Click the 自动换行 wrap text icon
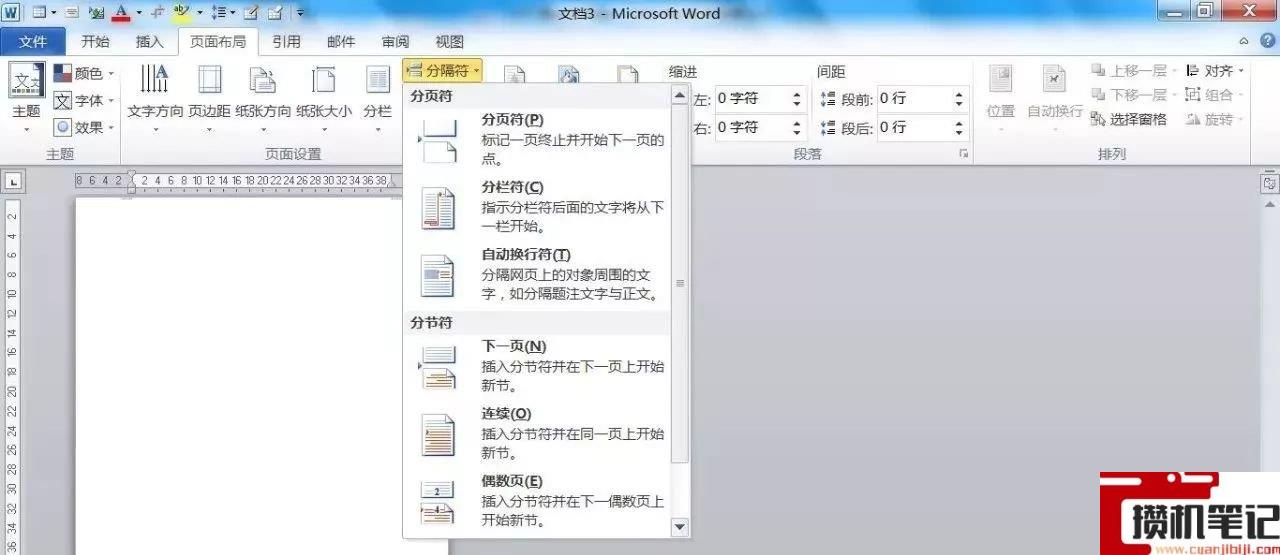 (x=1055, y=80)
